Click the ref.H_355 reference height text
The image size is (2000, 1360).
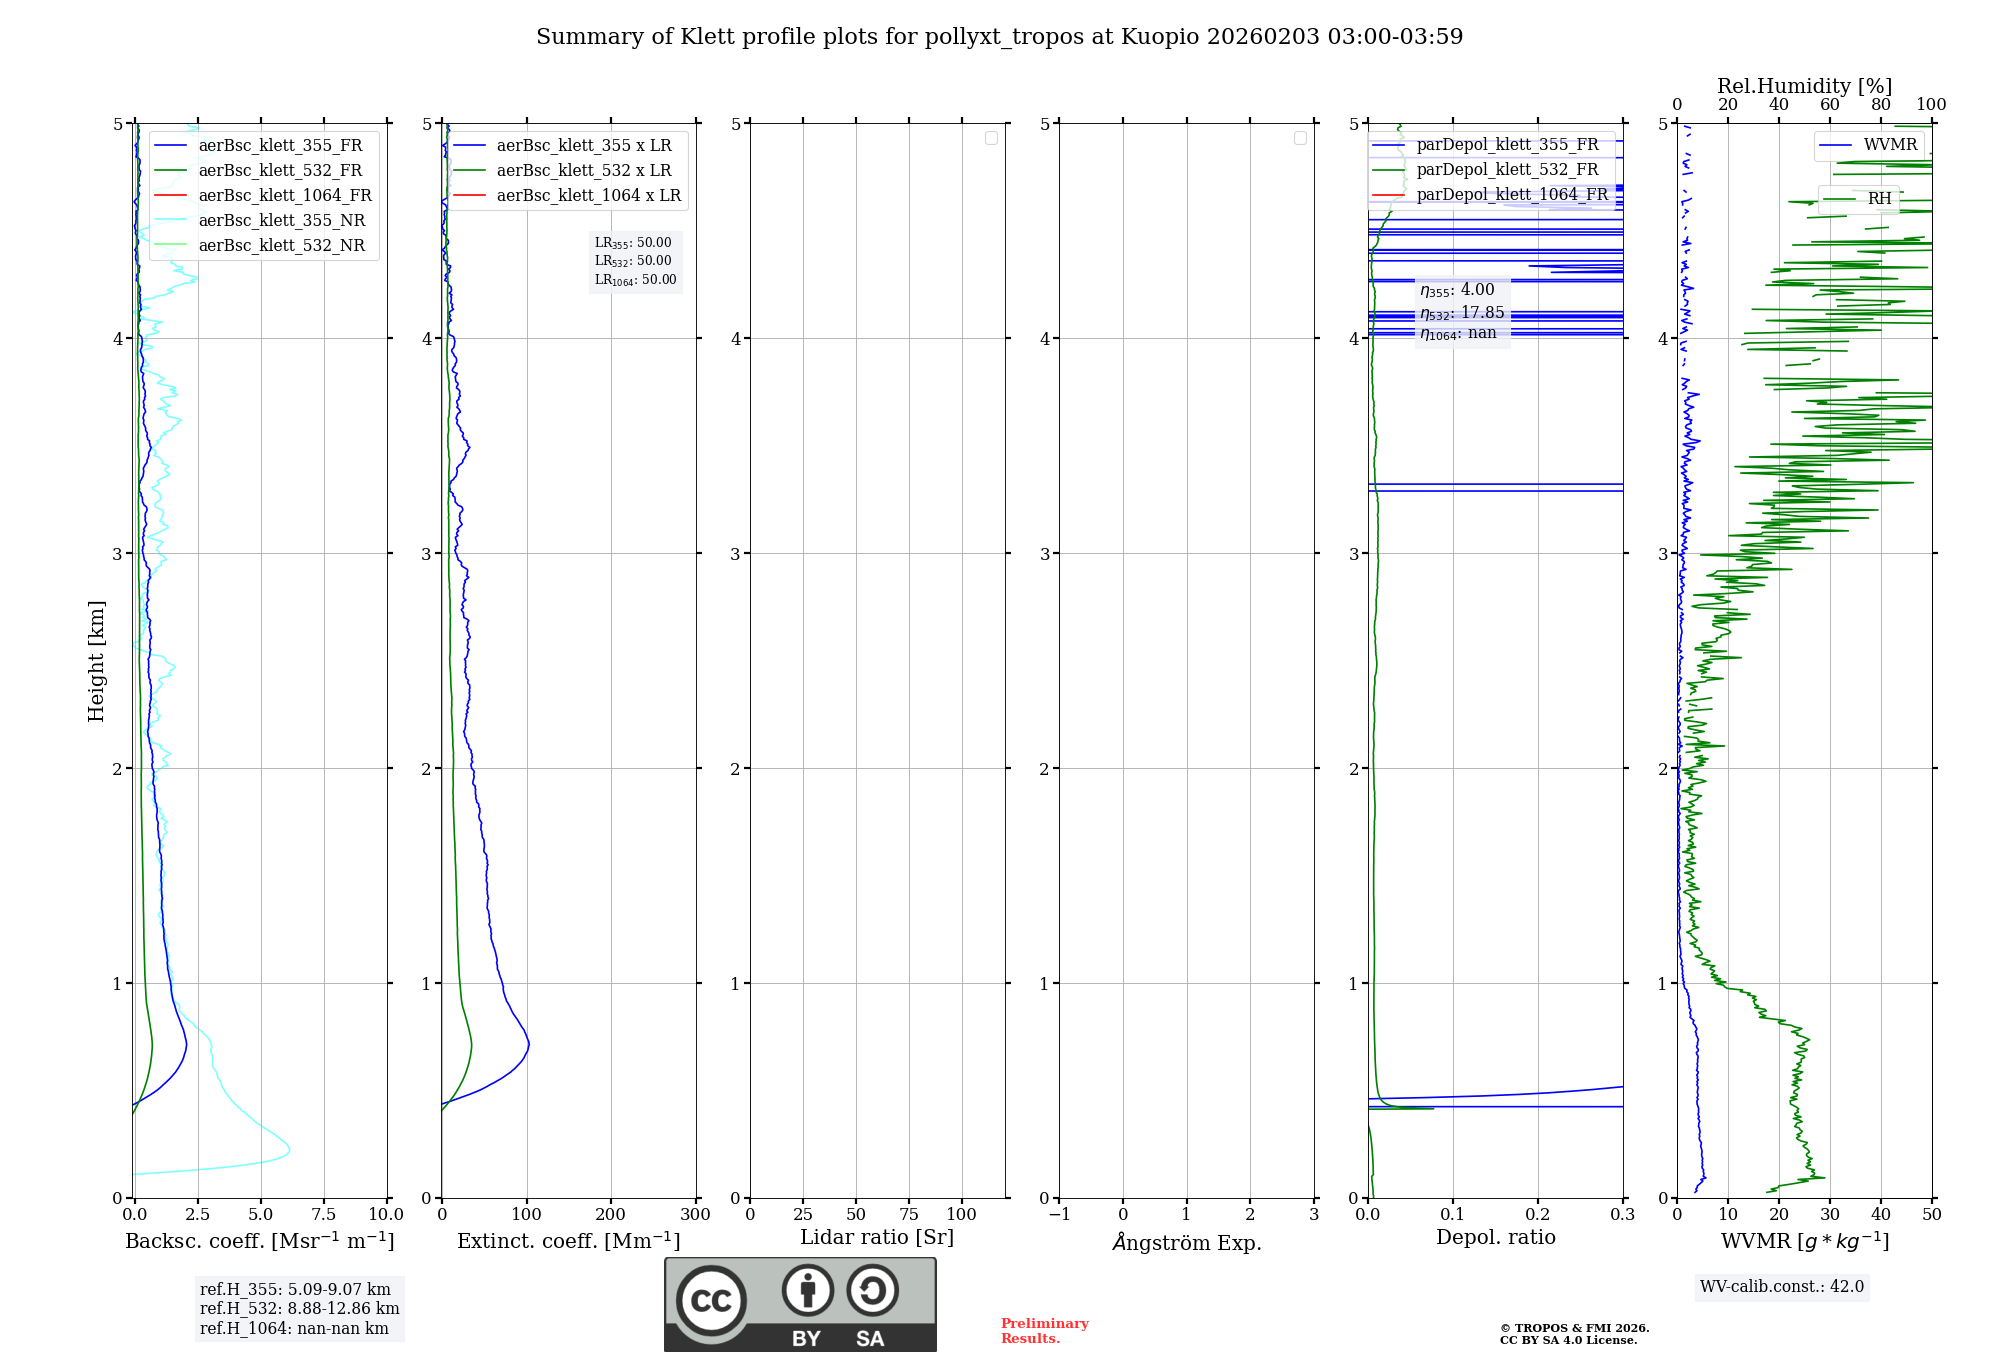[x=295, y=1290]
